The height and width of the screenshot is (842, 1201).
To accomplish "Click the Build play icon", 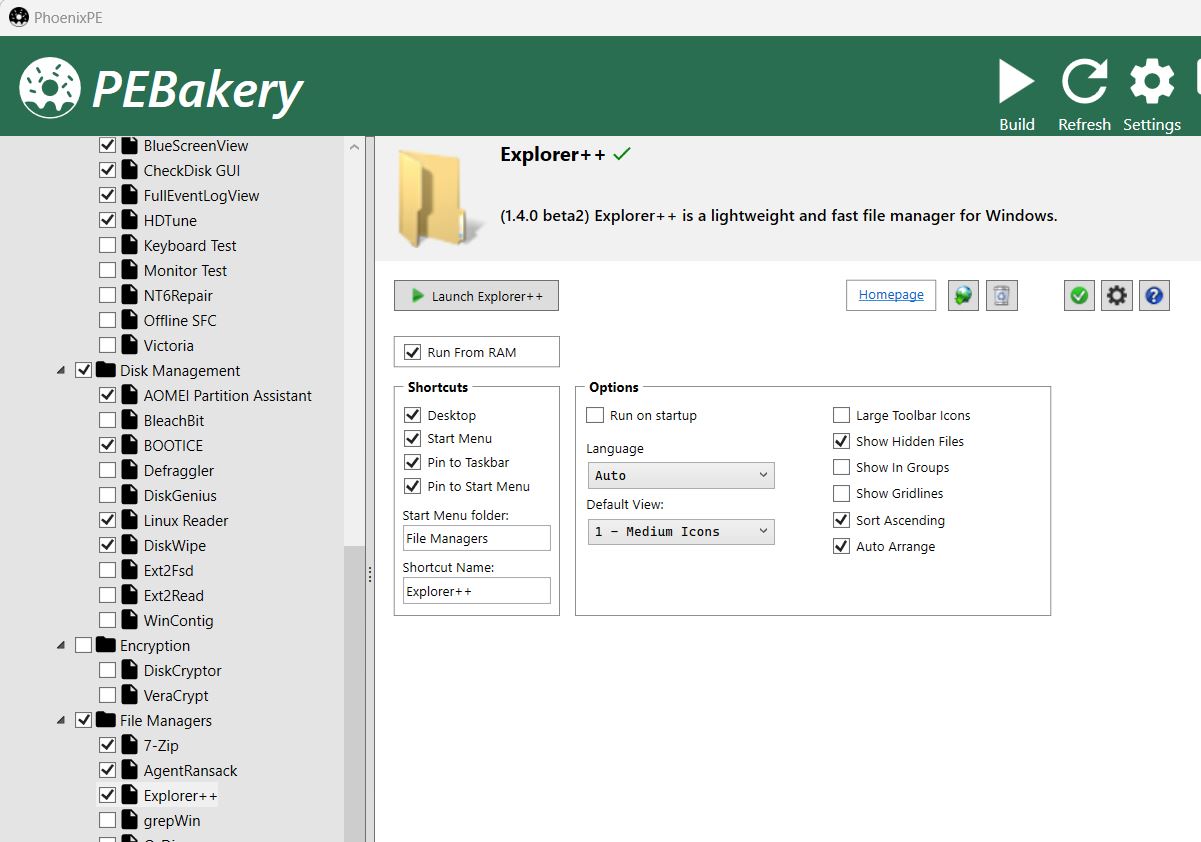I will click(1017, 82).
